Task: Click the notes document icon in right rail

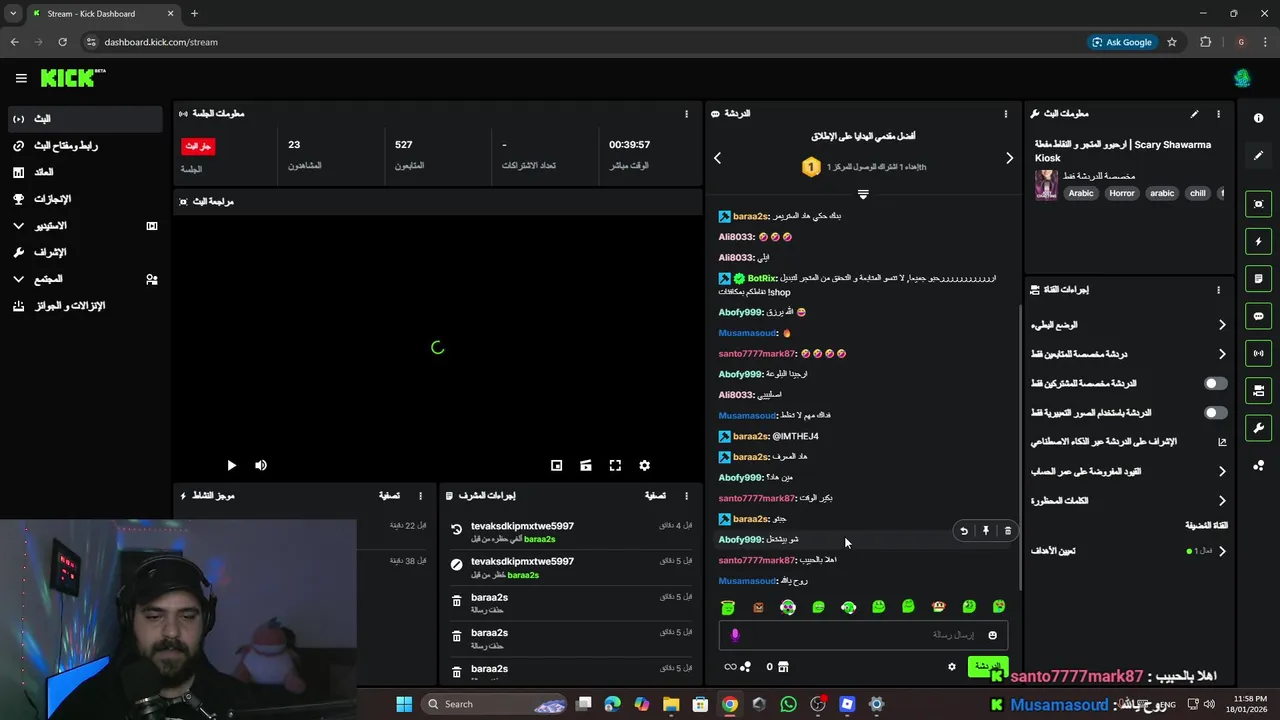Action: 1258,278
